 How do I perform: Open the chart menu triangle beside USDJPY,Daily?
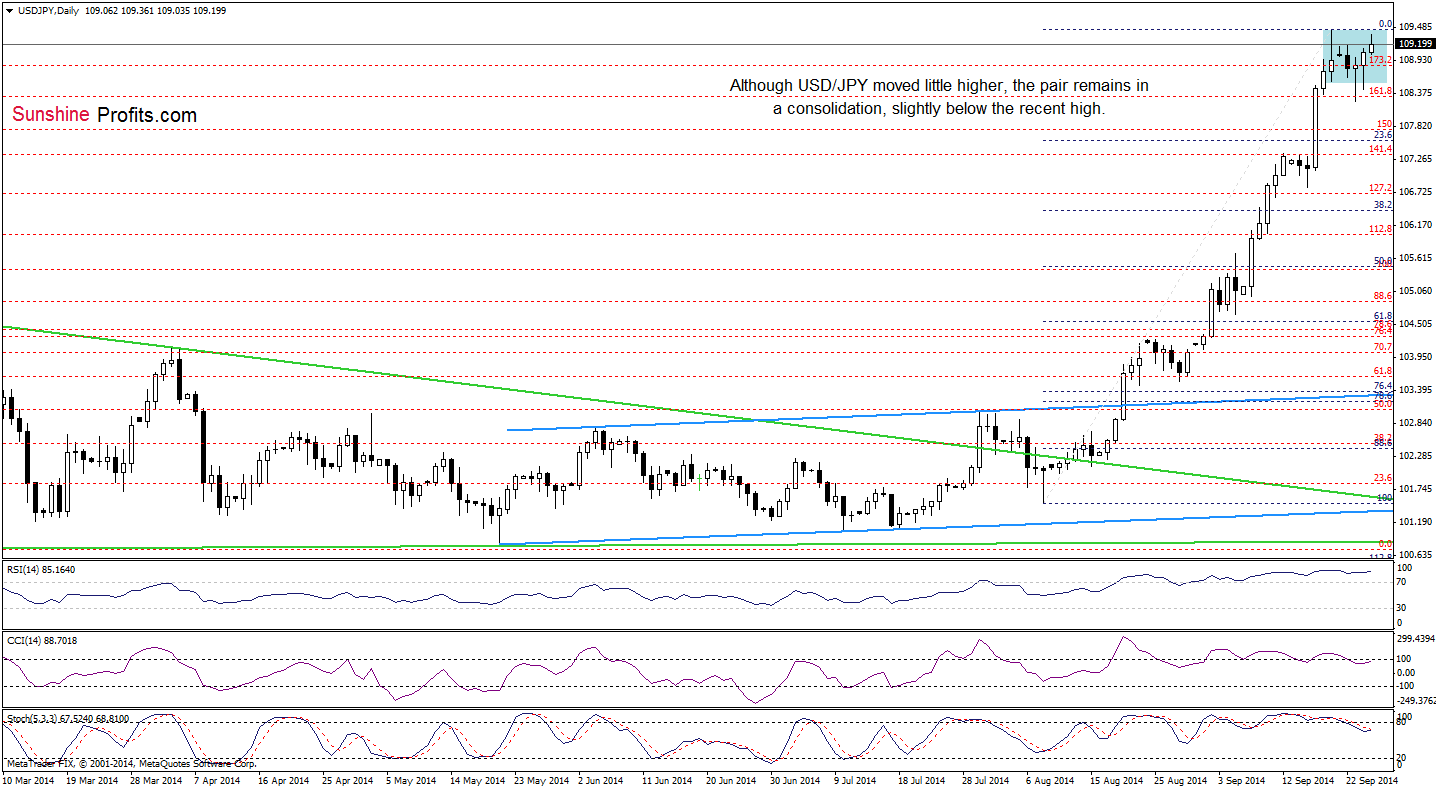coord(9,9)
